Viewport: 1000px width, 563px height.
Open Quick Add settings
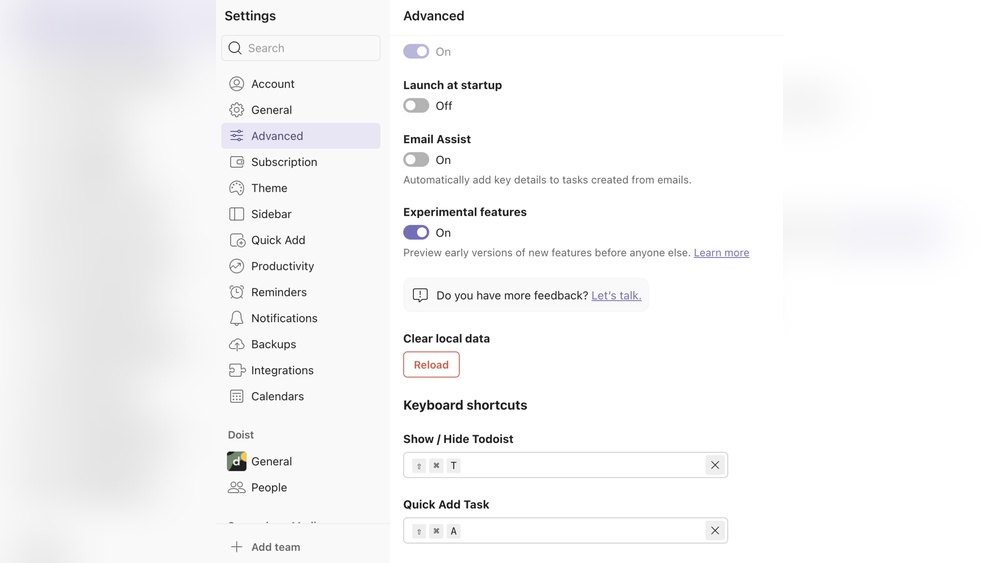point(301,240)
